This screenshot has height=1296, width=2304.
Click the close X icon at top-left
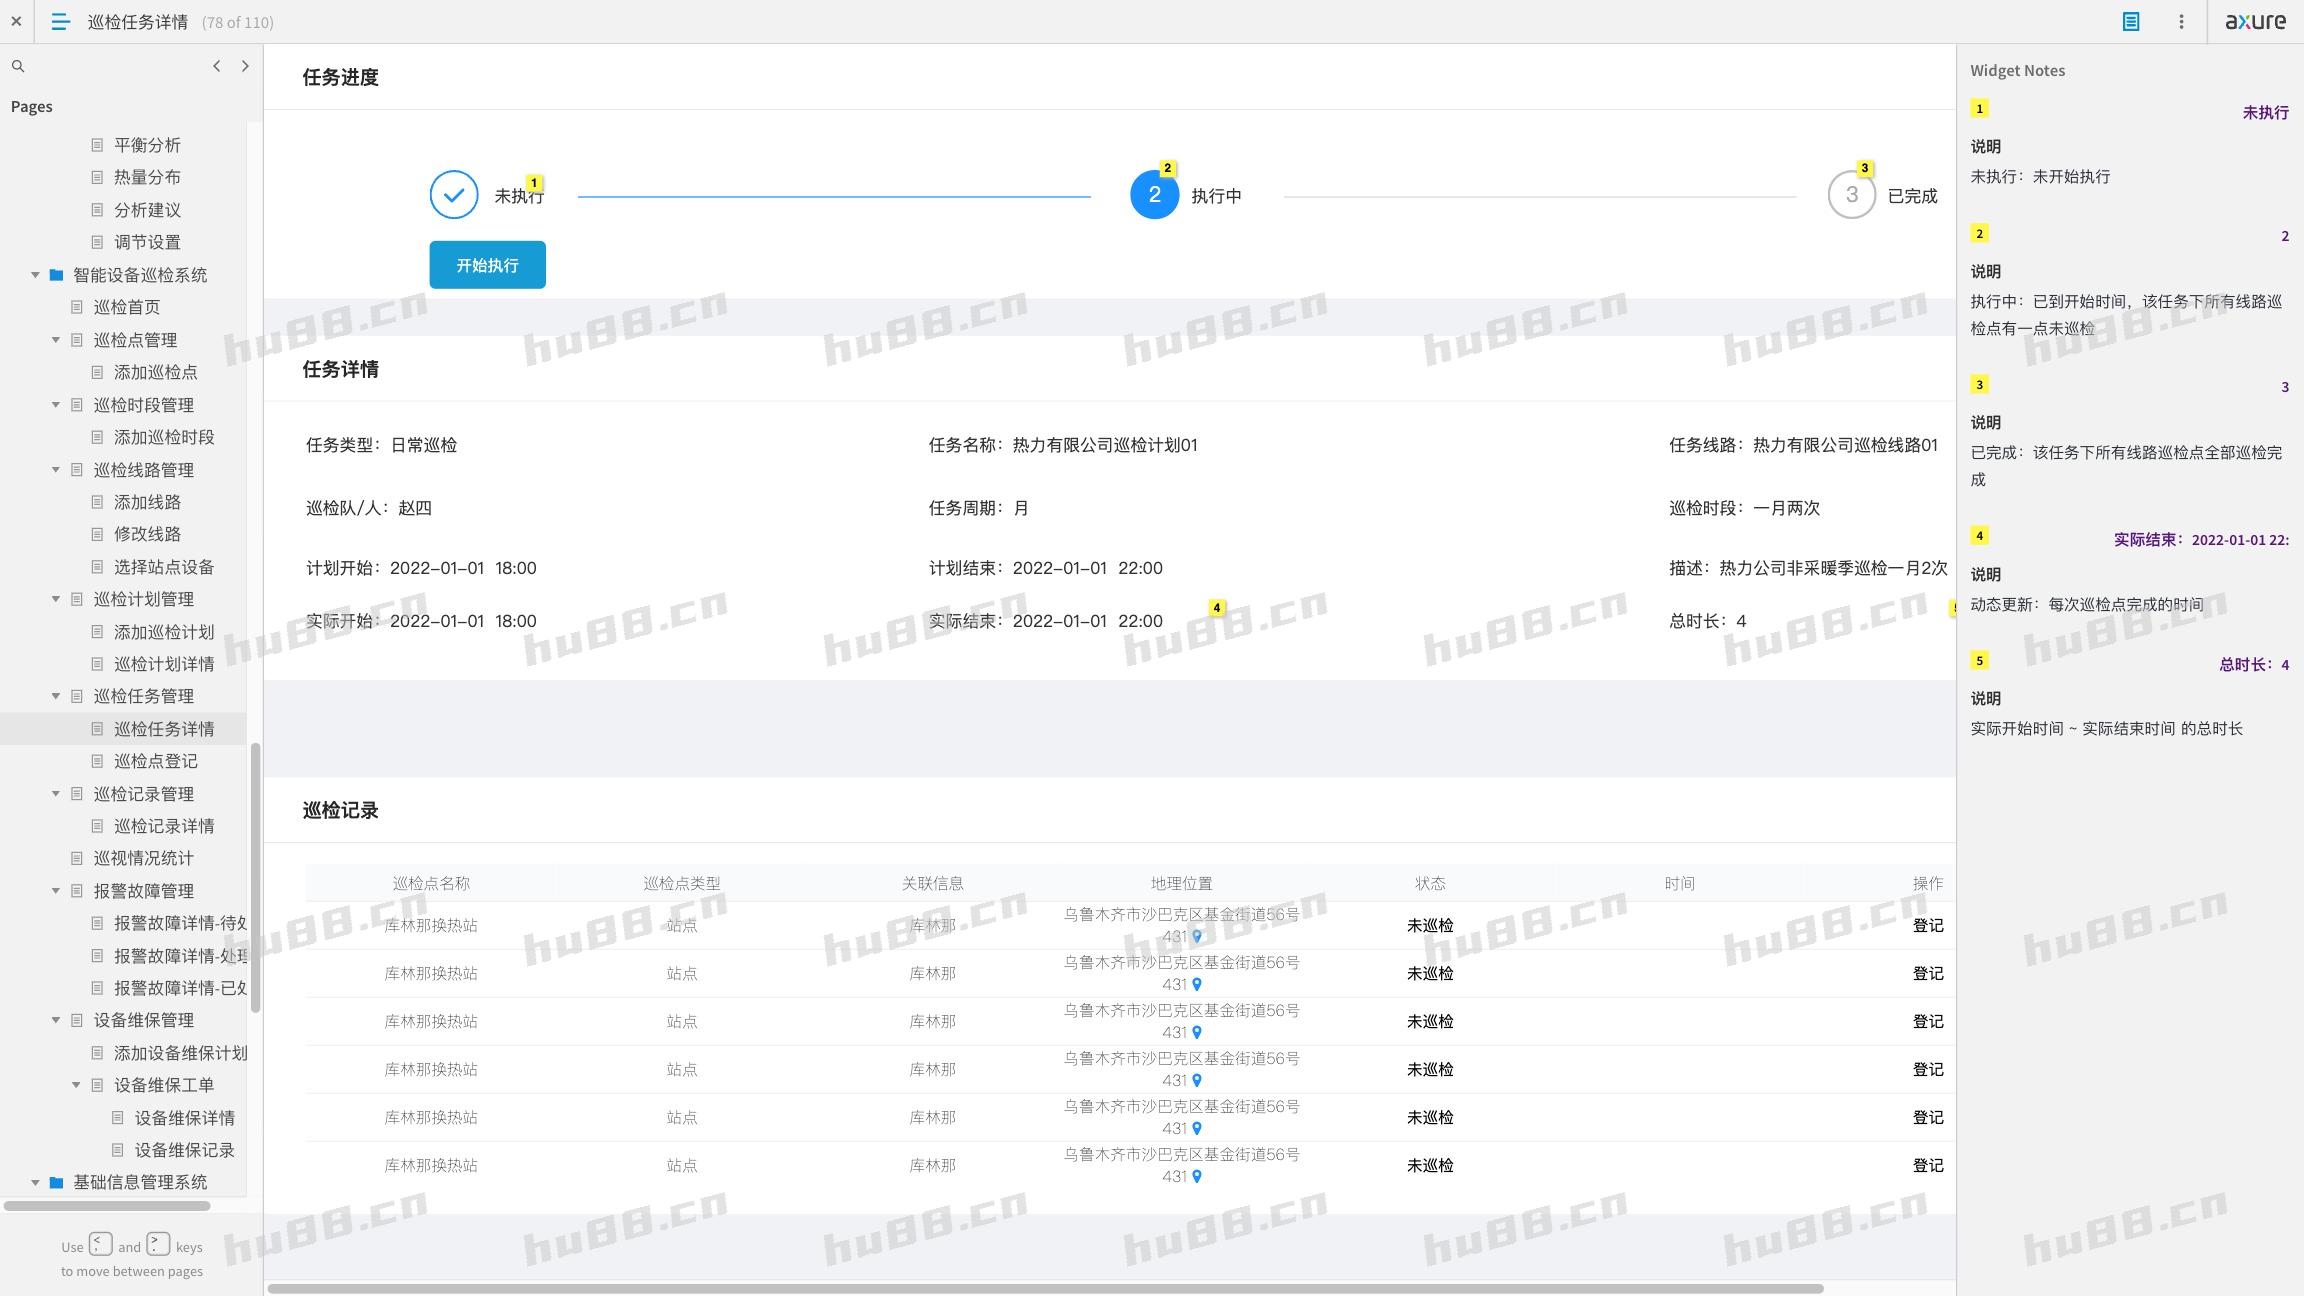(x=16, y=21)
